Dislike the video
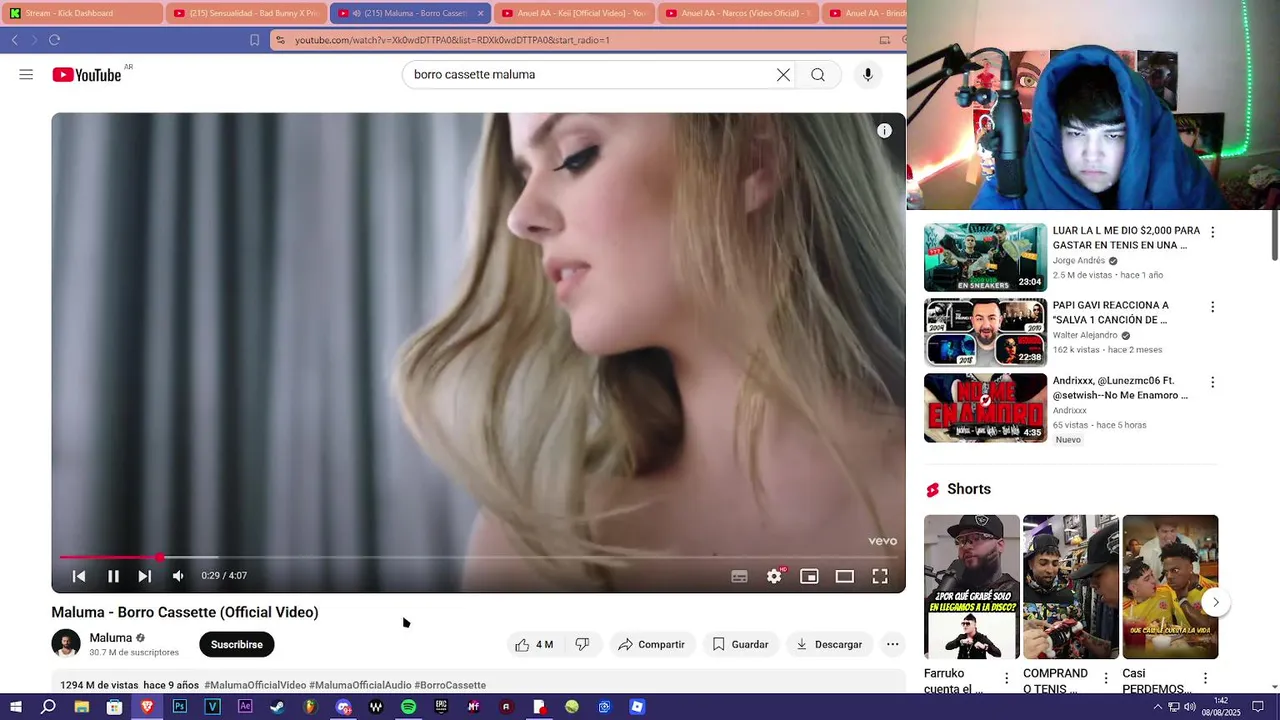This screenshot has width=1280, height=720. click(x=582, y=645)
